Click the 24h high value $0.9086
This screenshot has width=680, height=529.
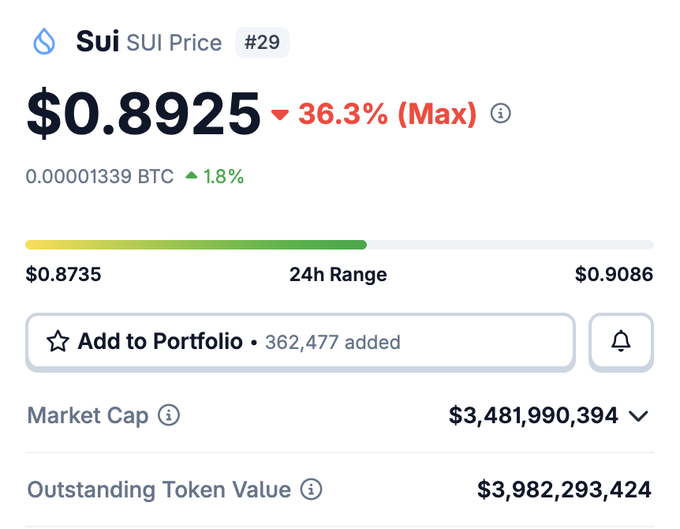614,274
